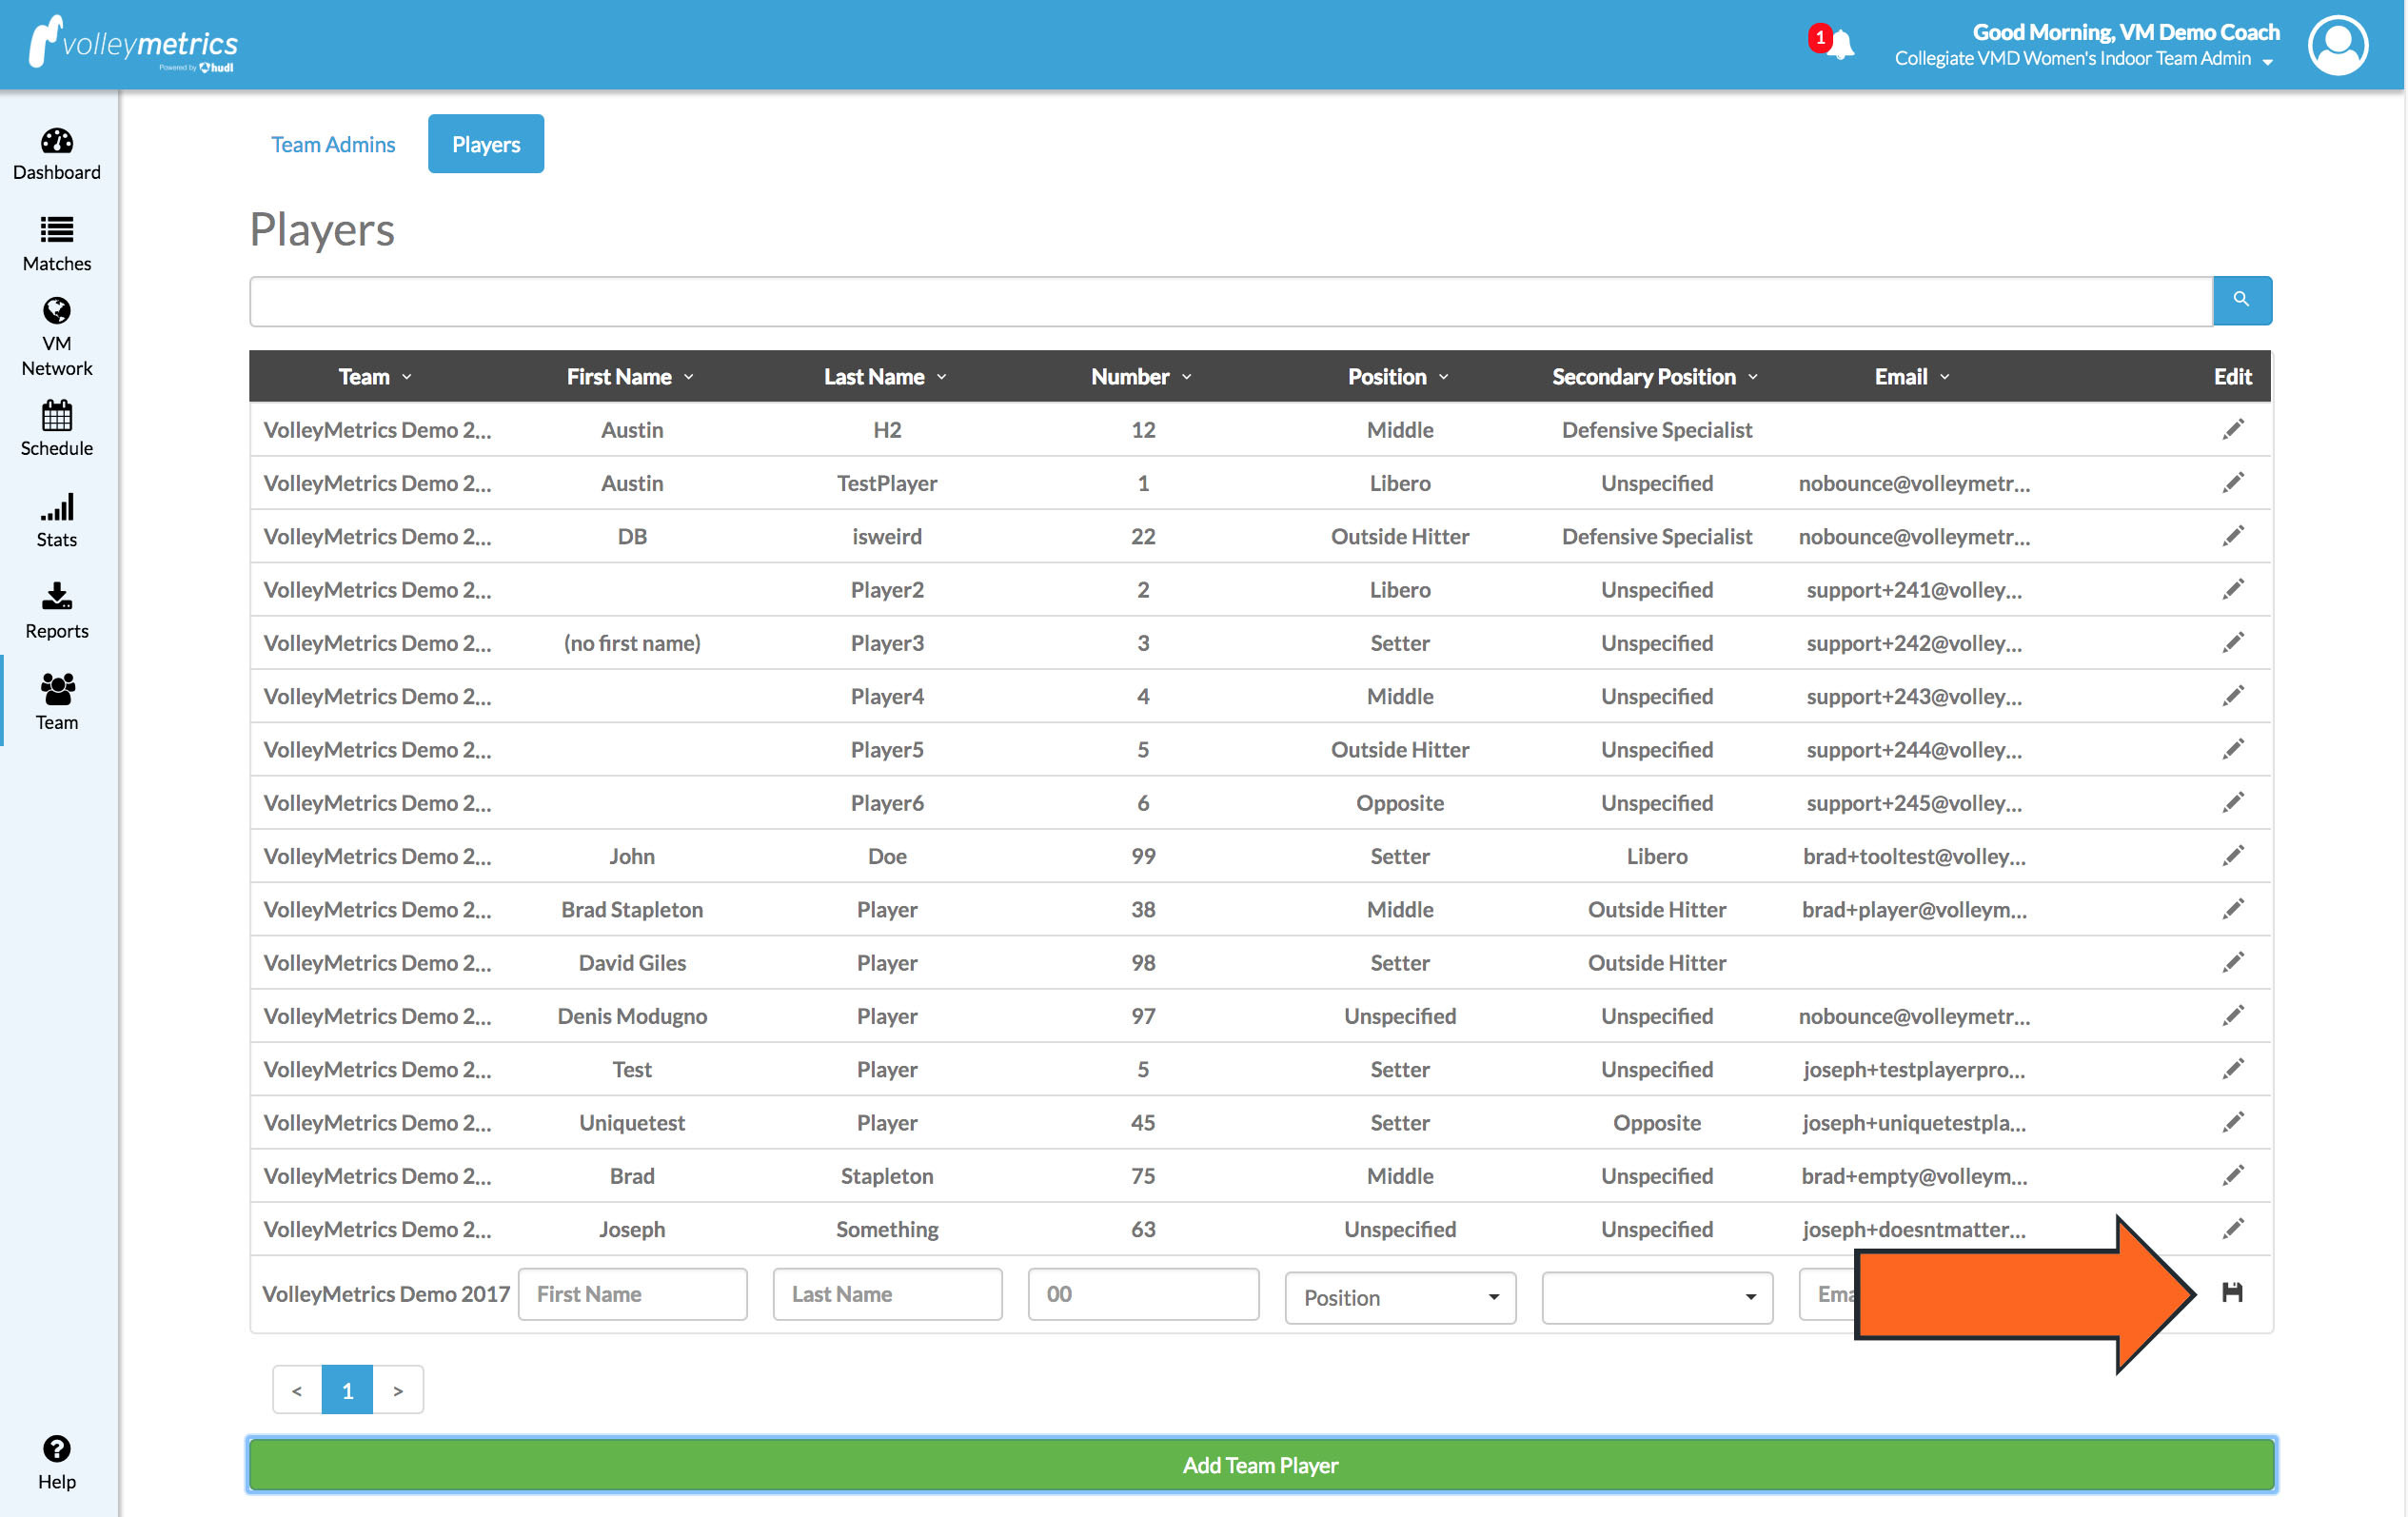Go to next page arrow
This screenshot has height=1517, width=2408.
pos(398,1389)
